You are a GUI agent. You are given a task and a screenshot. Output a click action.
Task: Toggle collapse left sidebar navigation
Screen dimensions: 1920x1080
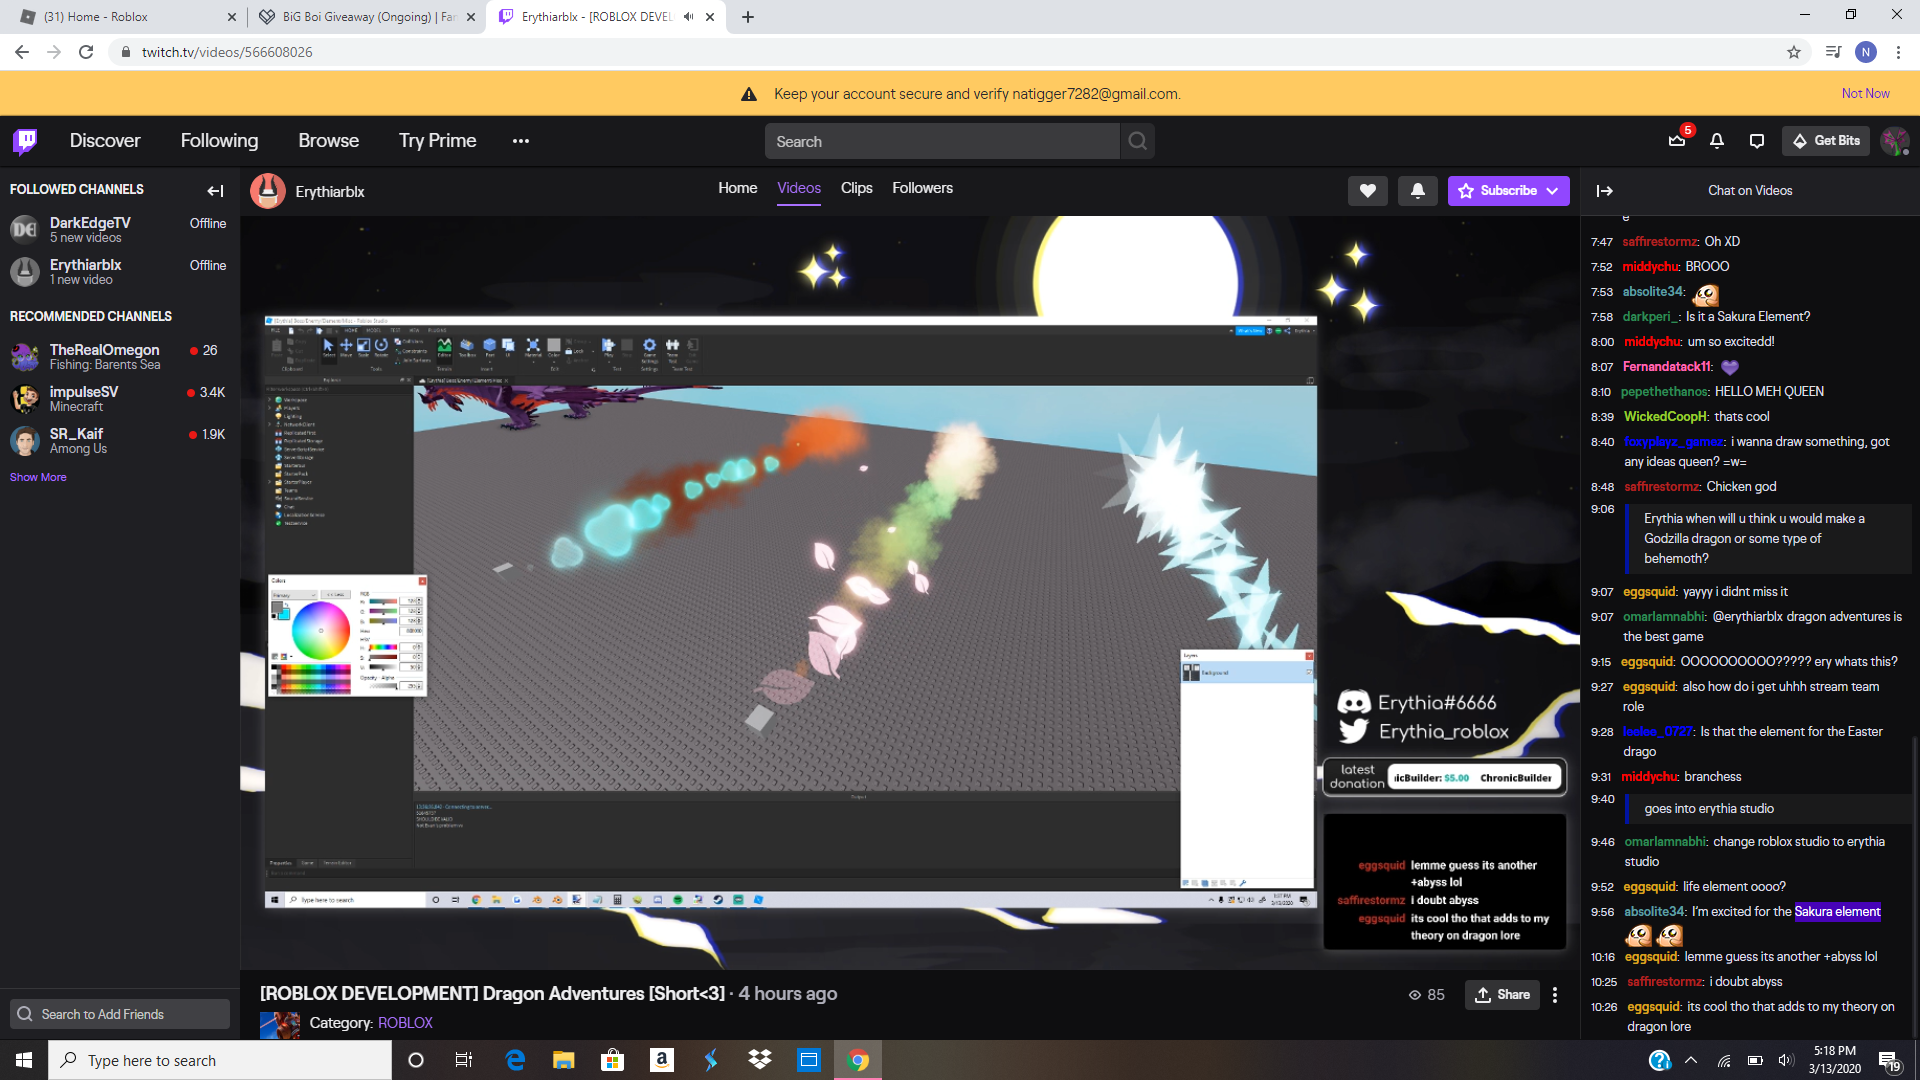215,189
